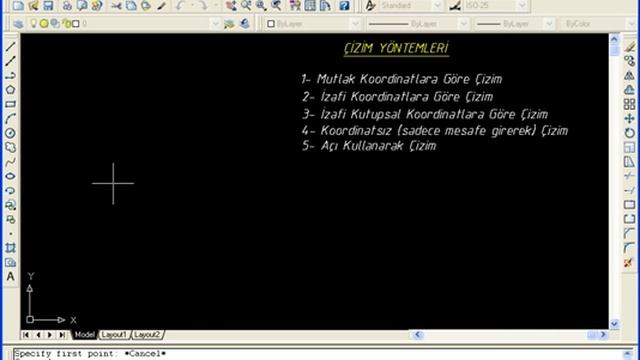
Task: Select the Multiline Text tool
Action: (10, 276)
